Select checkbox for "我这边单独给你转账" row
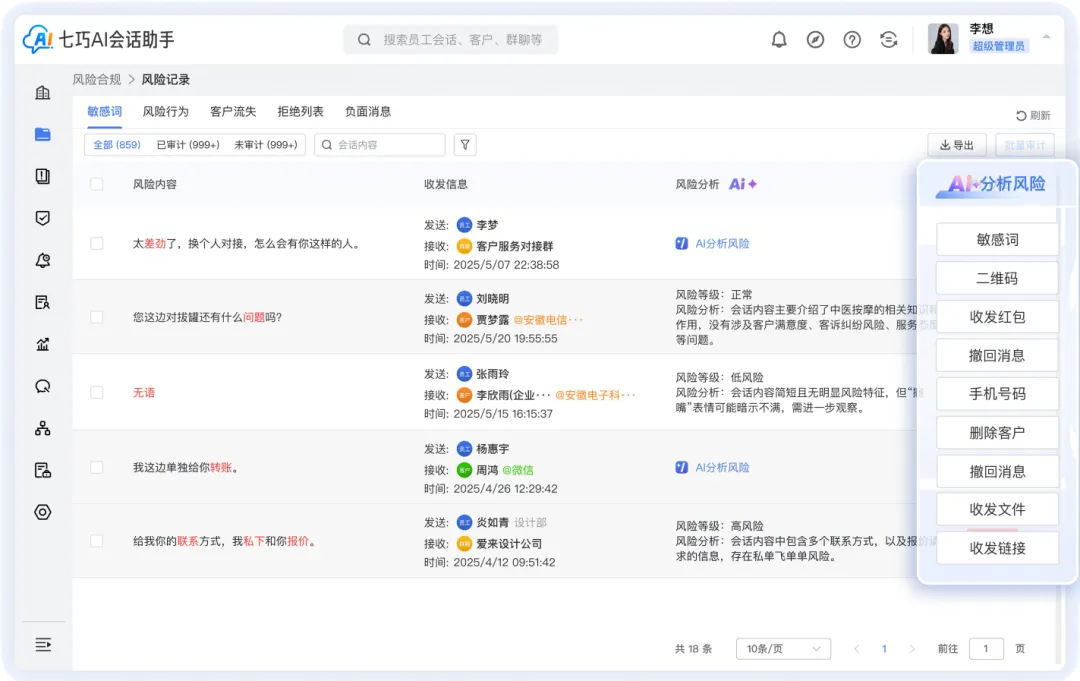The width and height of the screenshot is (1080, 681). [97, 467]
